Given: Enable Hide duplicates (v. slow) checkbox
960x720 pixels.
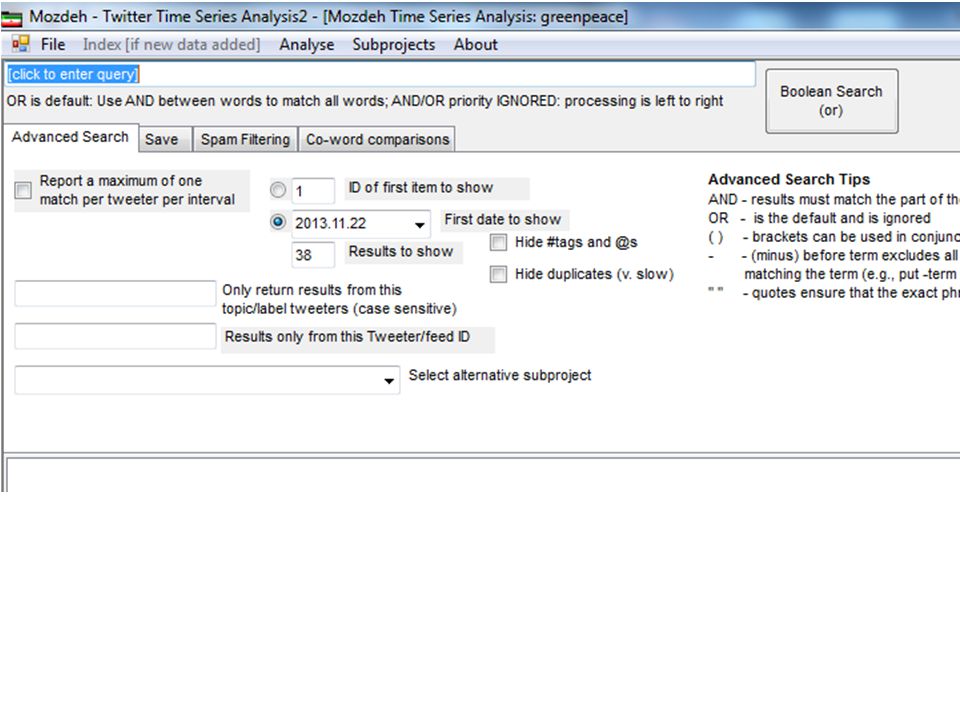Looking at the screenshot, I should [498, 274].
